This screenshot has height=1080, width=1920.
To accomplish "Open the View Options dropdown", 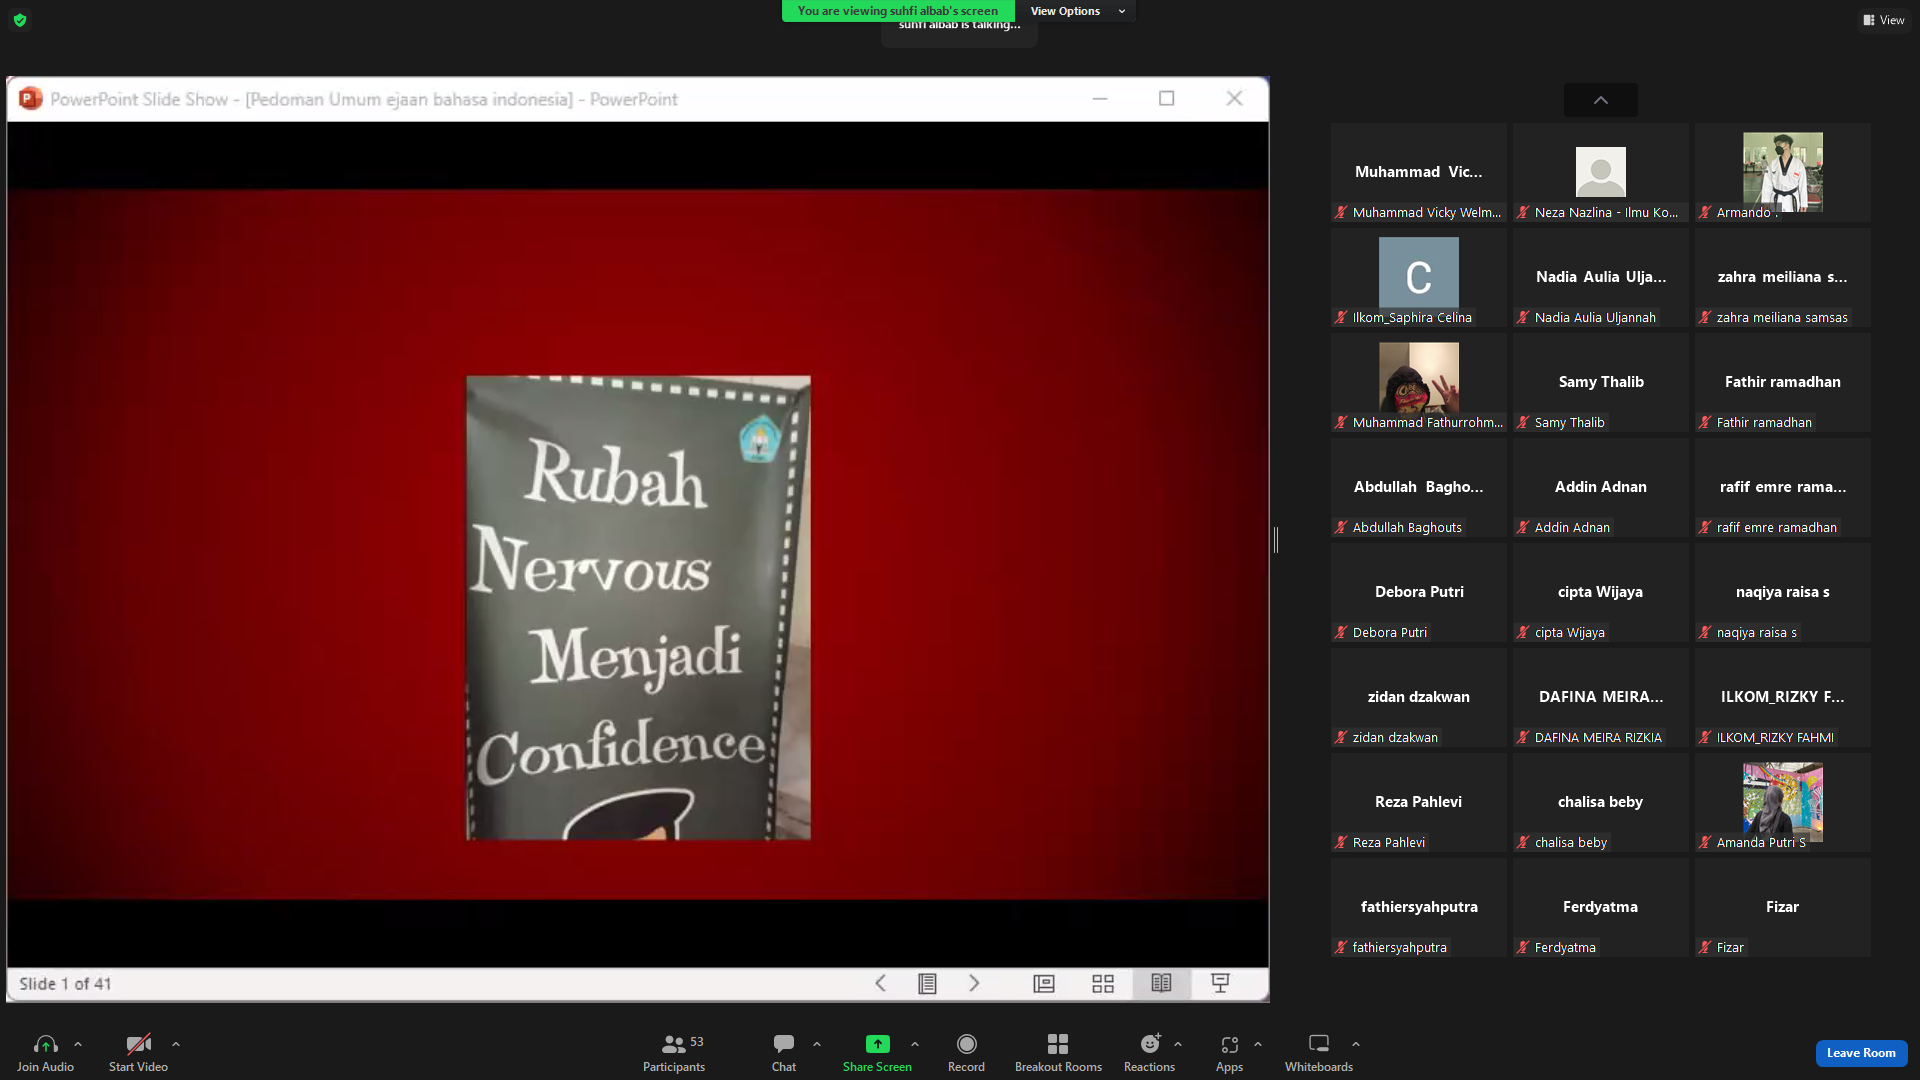I will (x=1076, y=11).
